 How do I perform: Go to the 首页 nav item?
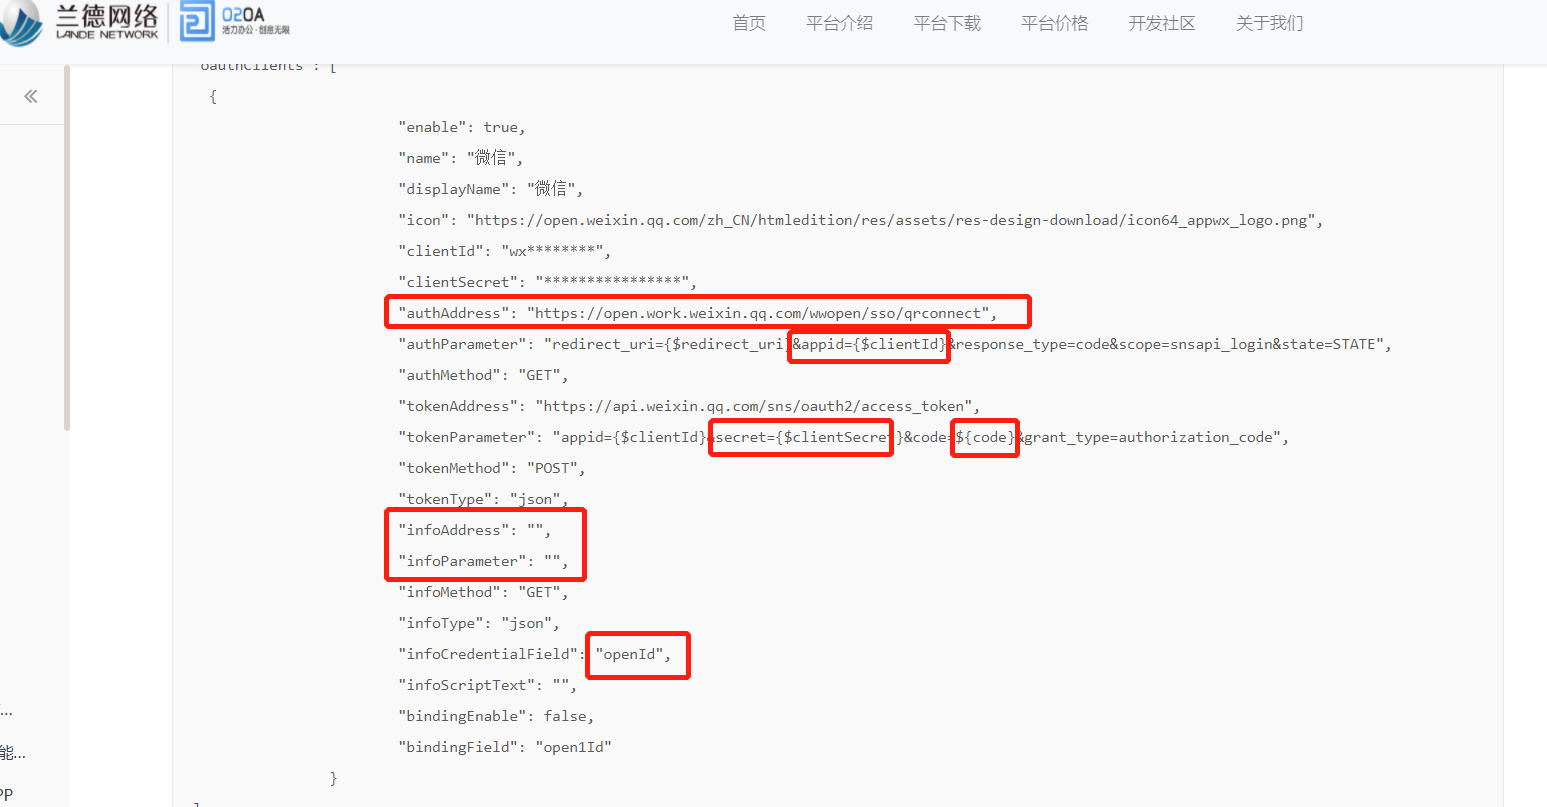pyautogui.click(x=749, y=23)
